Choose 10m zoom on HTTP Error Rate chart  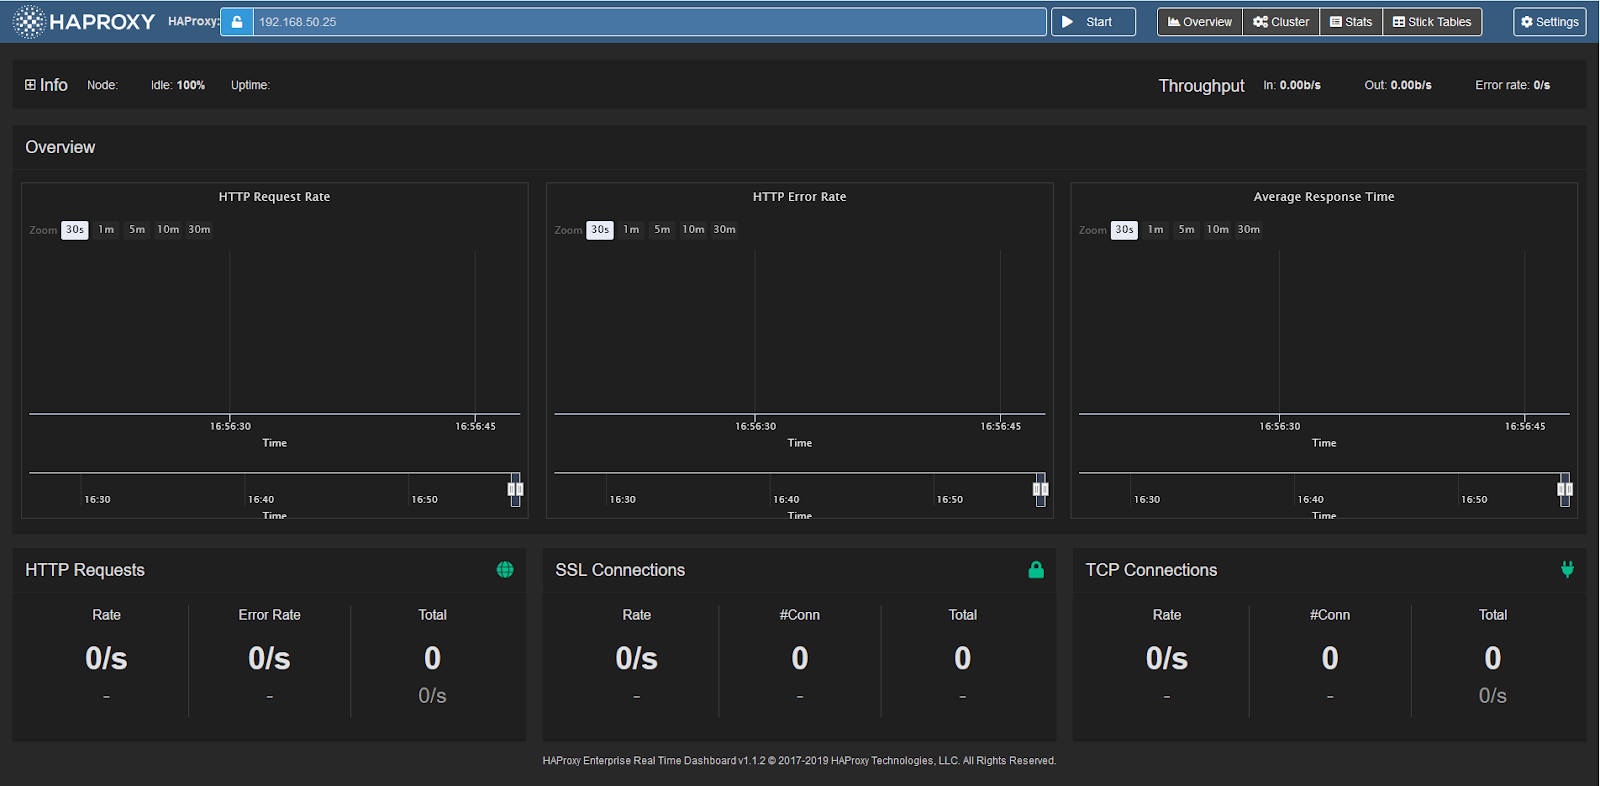click(x=693, y=230)
